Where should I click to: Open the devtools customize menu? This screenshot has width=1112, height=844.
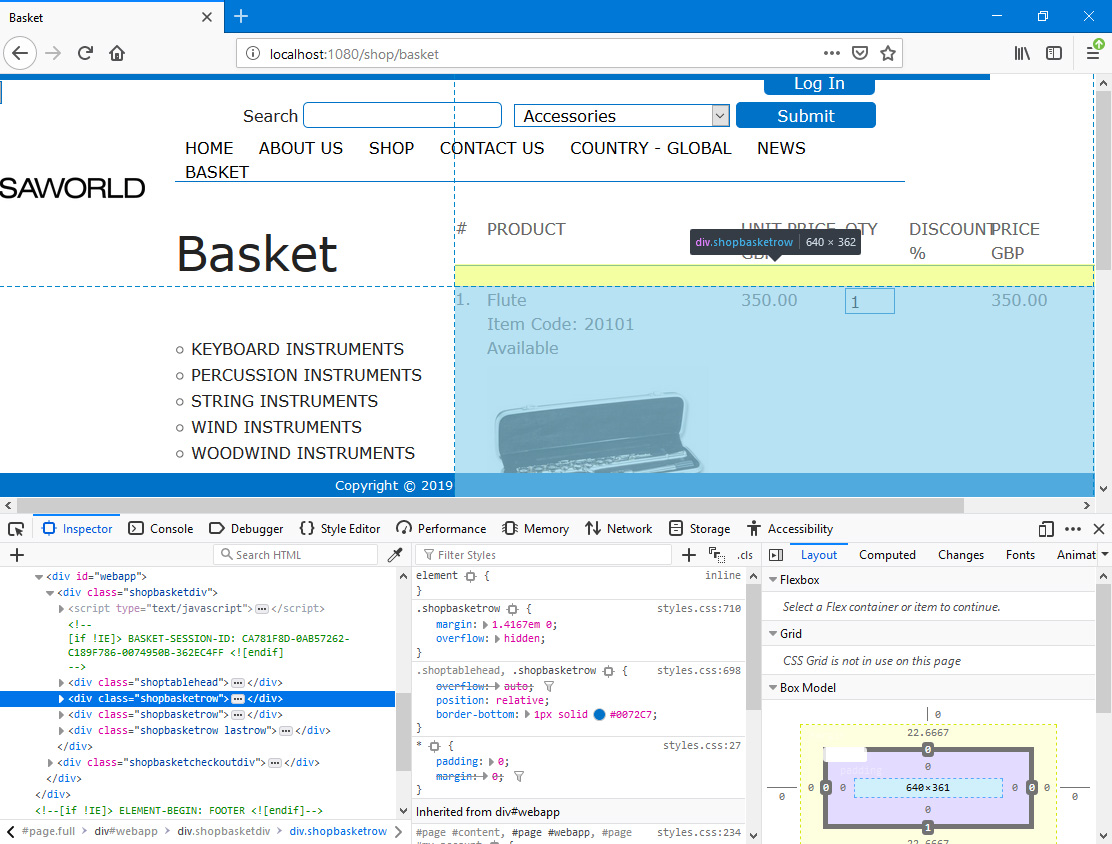coord(1073,529)
